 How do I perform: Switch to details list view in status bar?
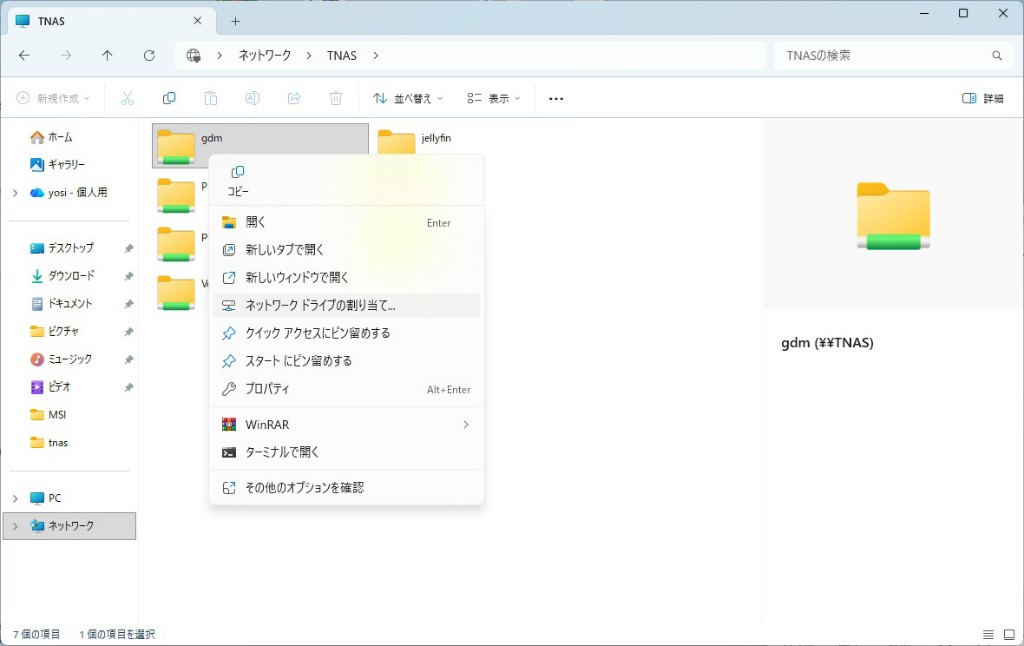point(988,634)
